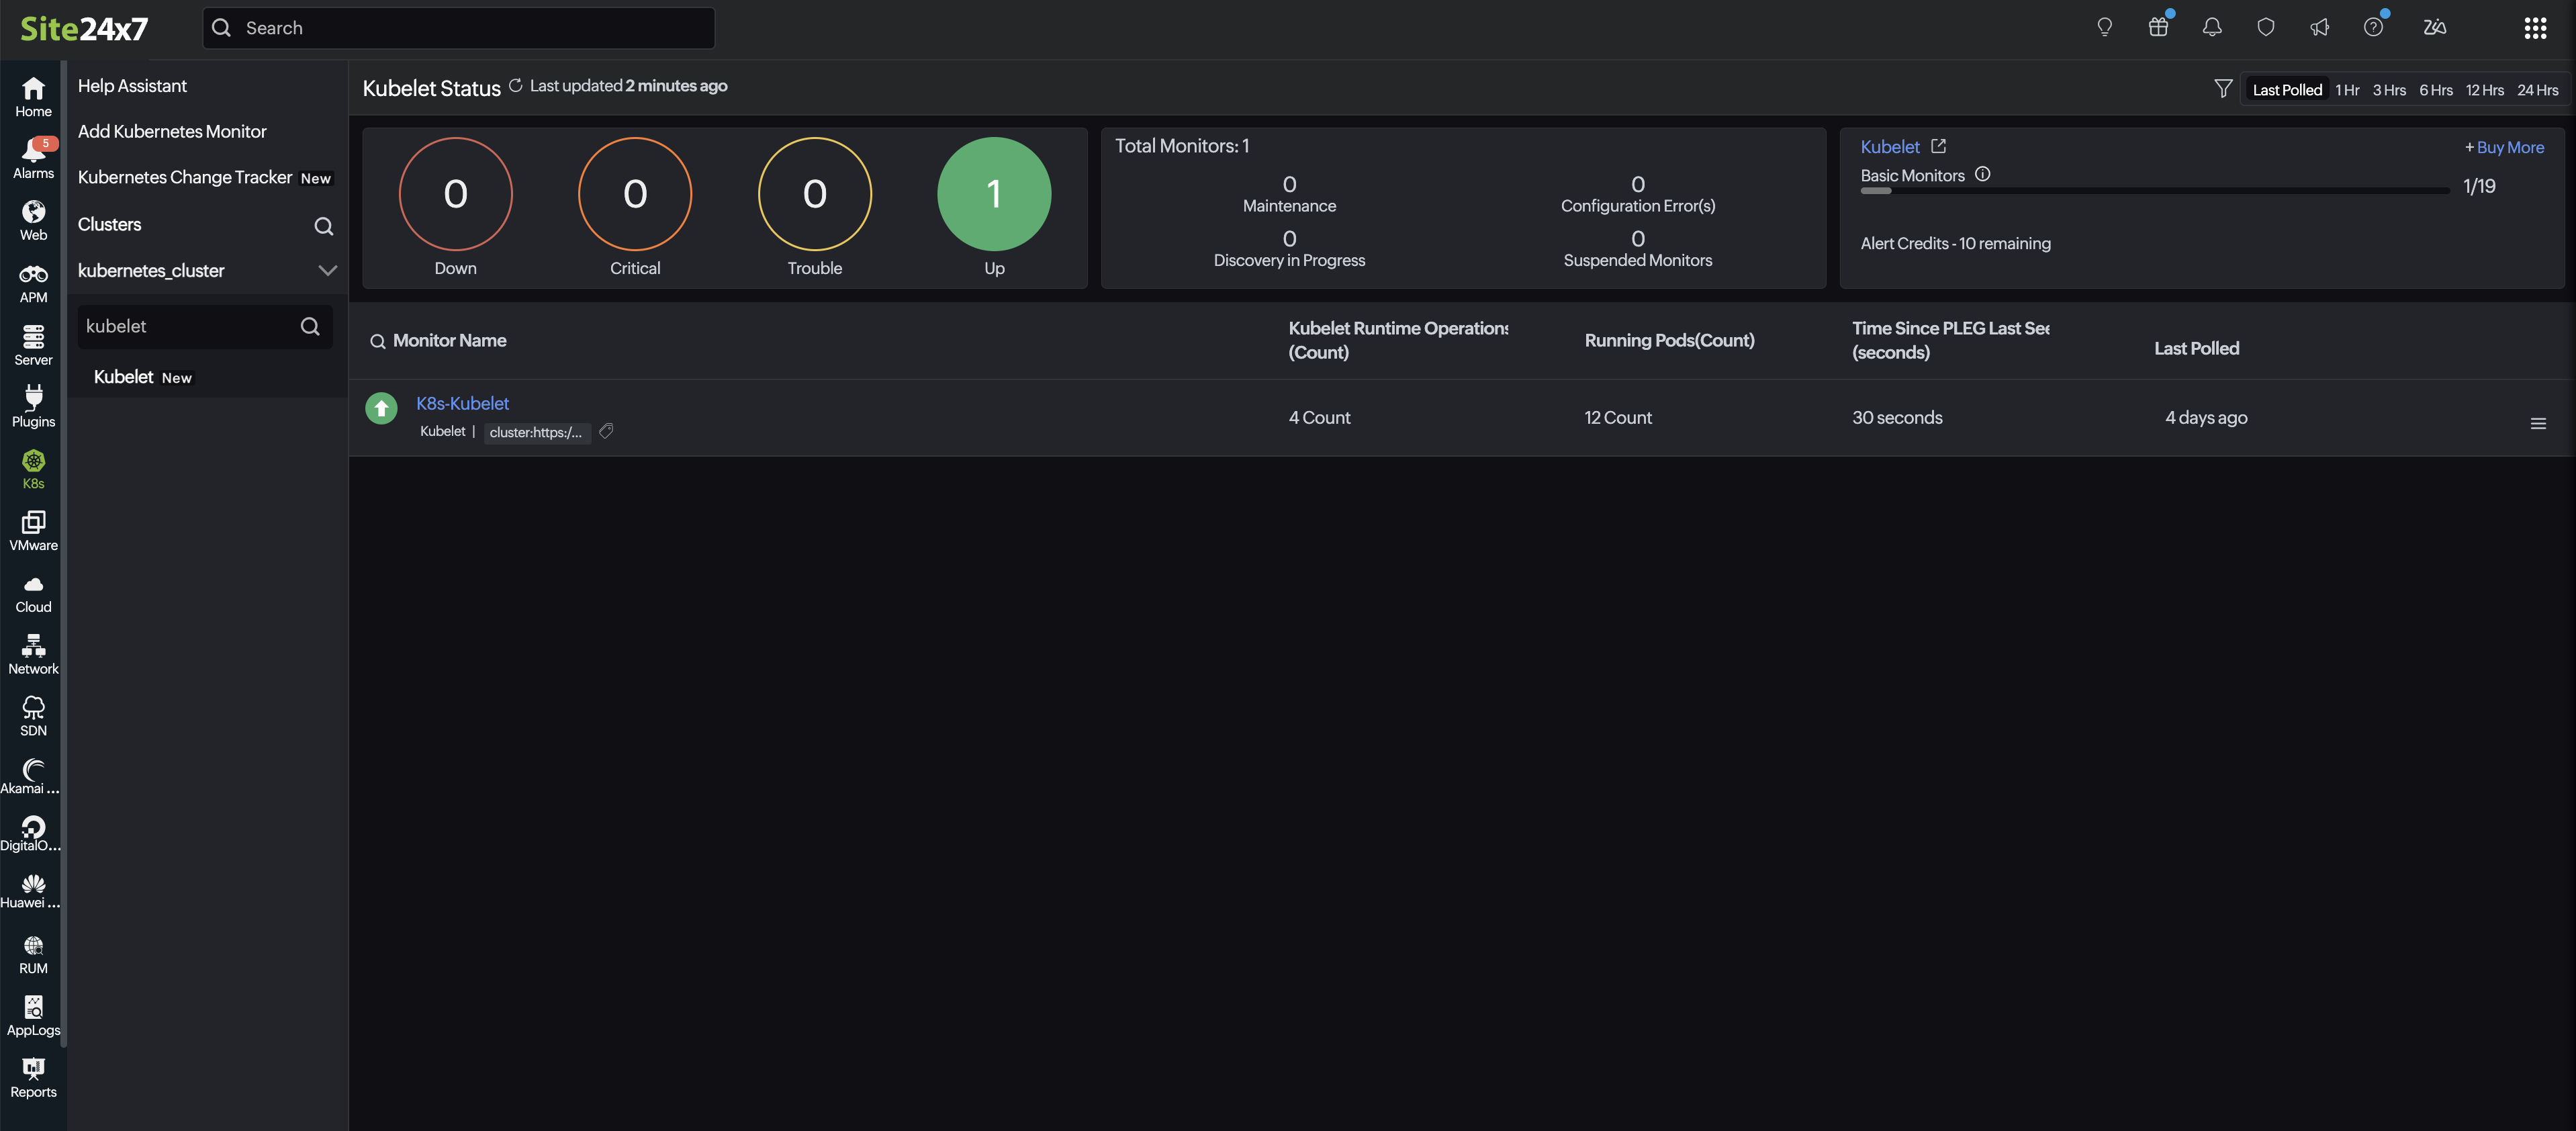Open the apps grid launcher

2535,28
